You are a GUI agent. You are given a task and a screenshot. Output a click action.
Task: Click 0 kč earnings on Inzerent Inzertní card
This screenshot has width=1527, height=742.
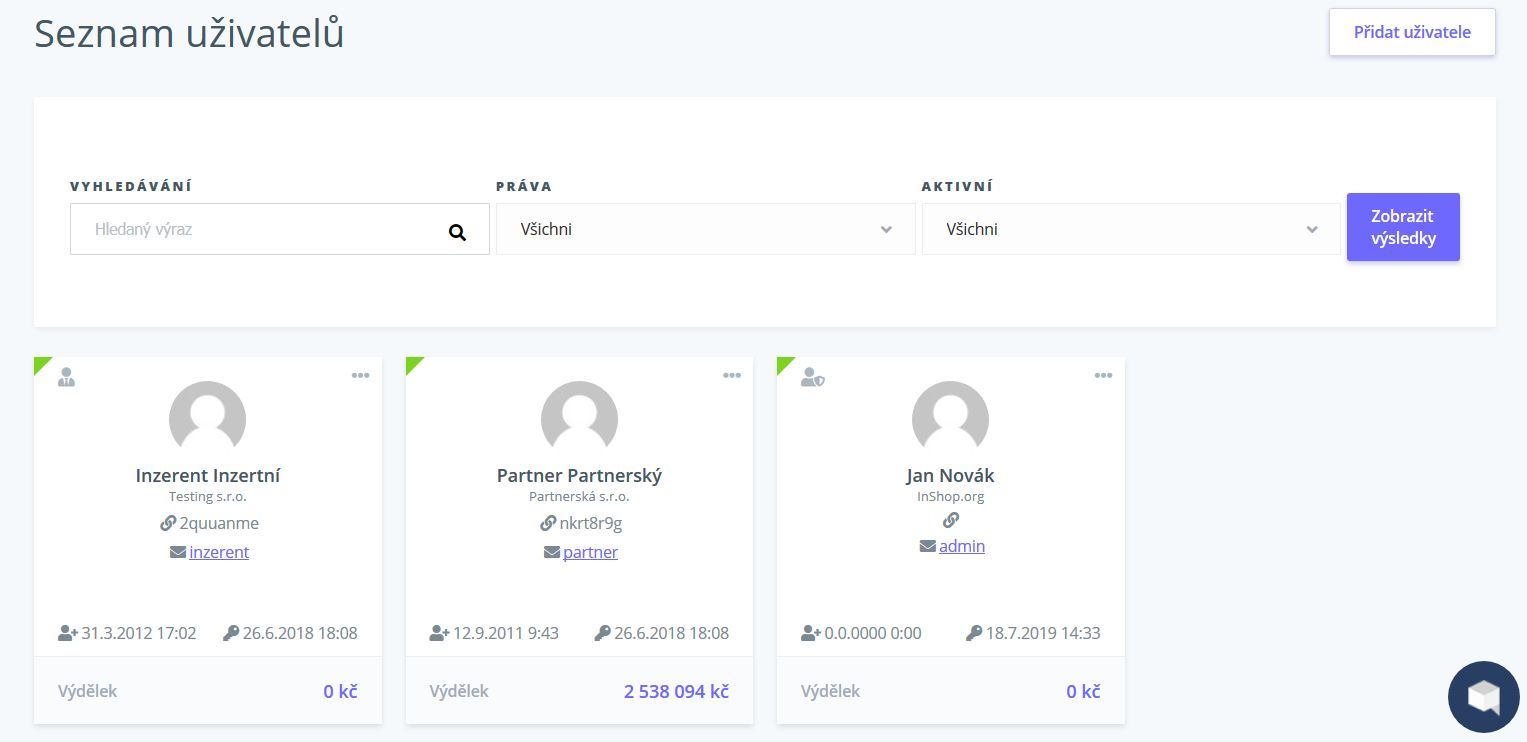click(x=340, y=691)
